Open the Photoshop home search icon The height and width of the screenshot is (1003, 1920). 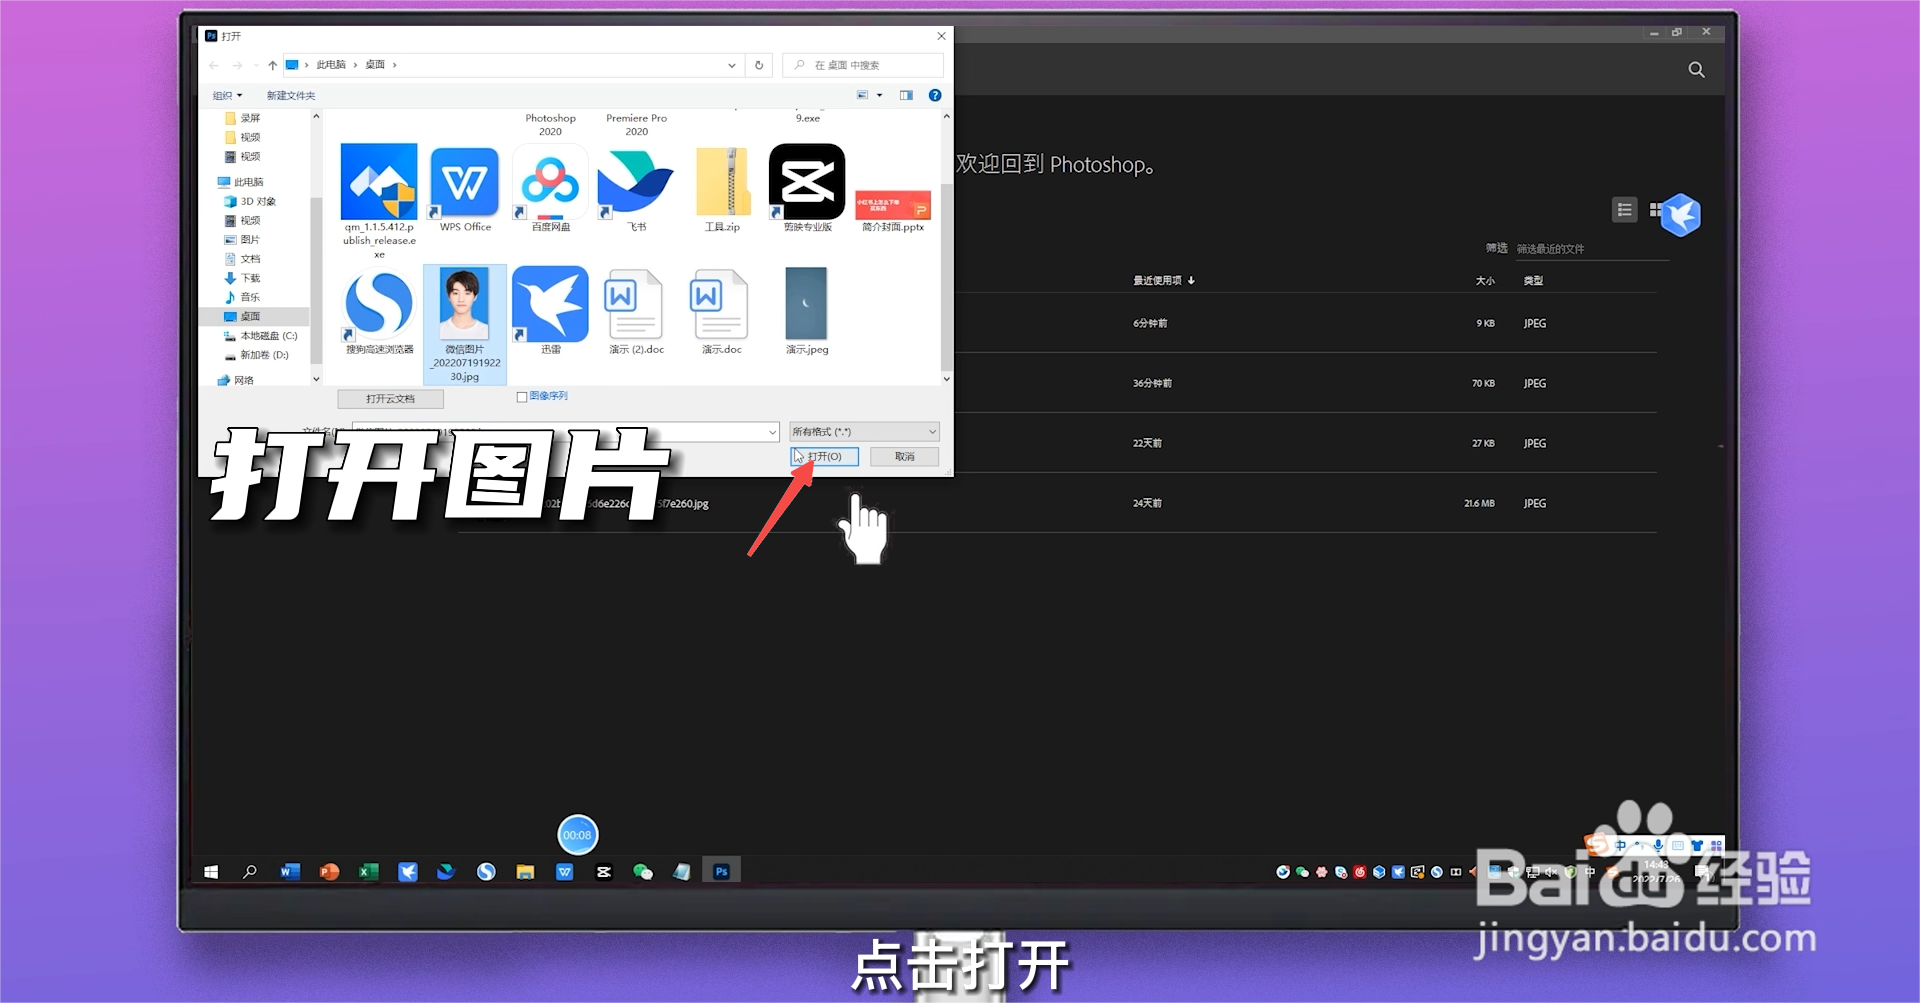tap(1696, 70)
